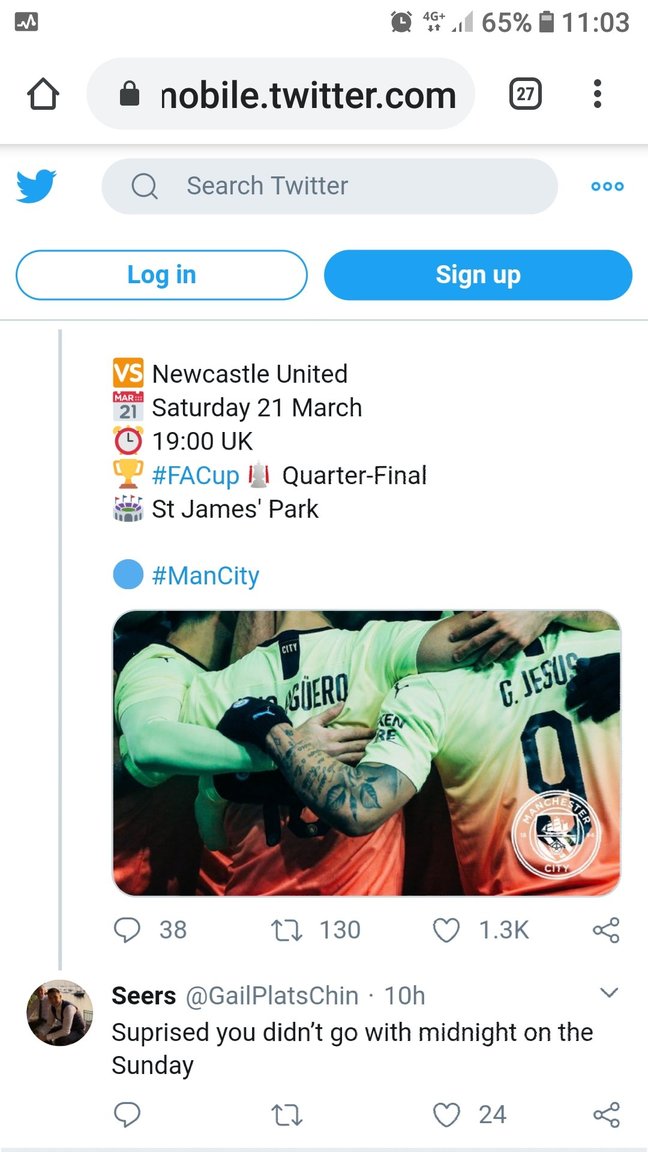Share the Seers reply
Screen dimensions: 648x1152
click(606, 1114)
